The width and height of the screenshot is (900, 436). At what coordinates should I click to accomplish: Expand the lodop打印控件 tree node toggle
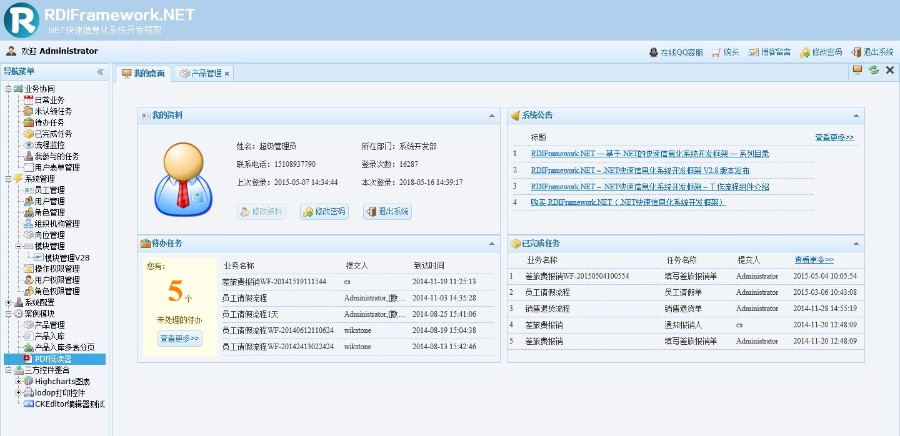(x=18, y=392)
